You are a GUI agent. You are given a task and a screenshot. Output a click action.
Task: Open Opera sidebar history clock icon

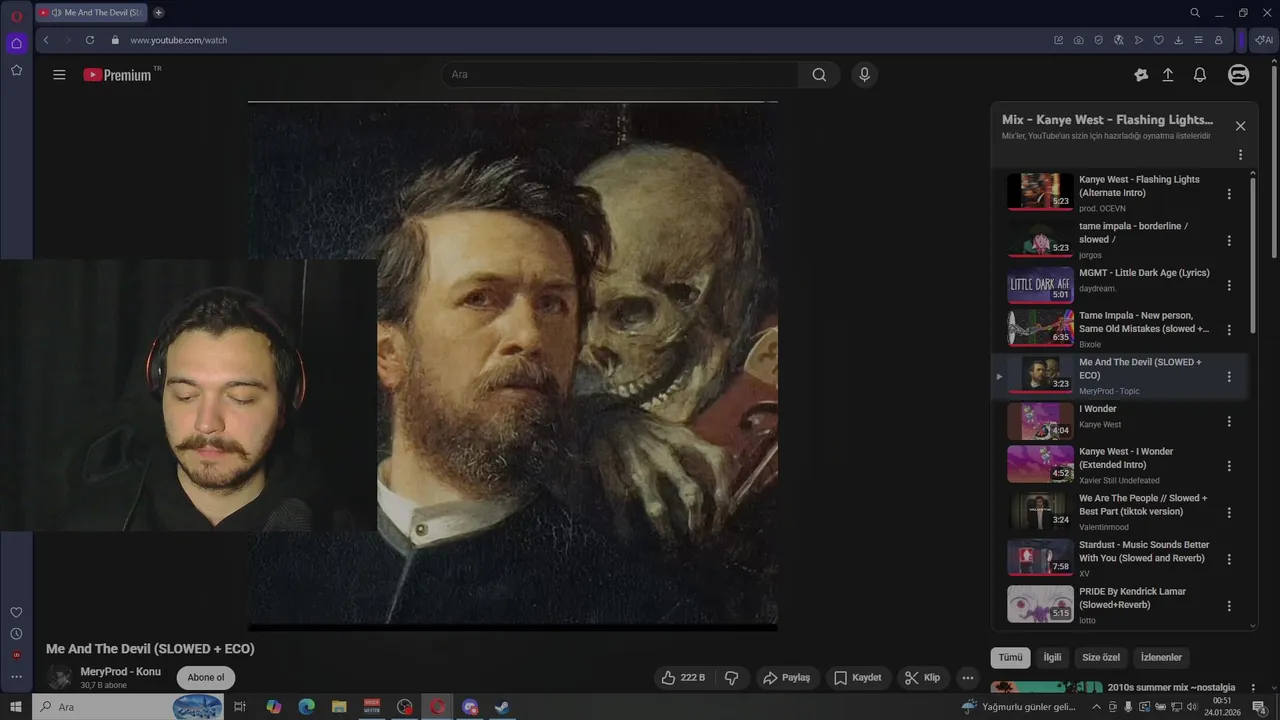(16, 634)
